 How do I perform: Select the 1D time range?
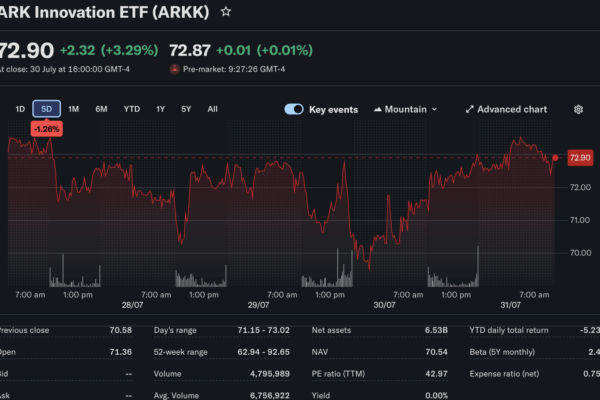20,109
